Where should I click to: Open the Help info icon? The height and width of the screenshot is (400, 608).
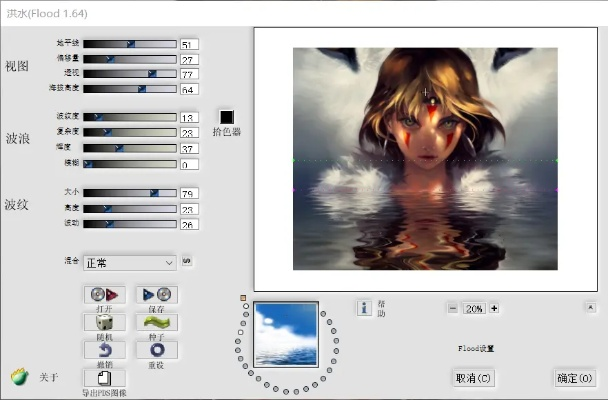365,307
